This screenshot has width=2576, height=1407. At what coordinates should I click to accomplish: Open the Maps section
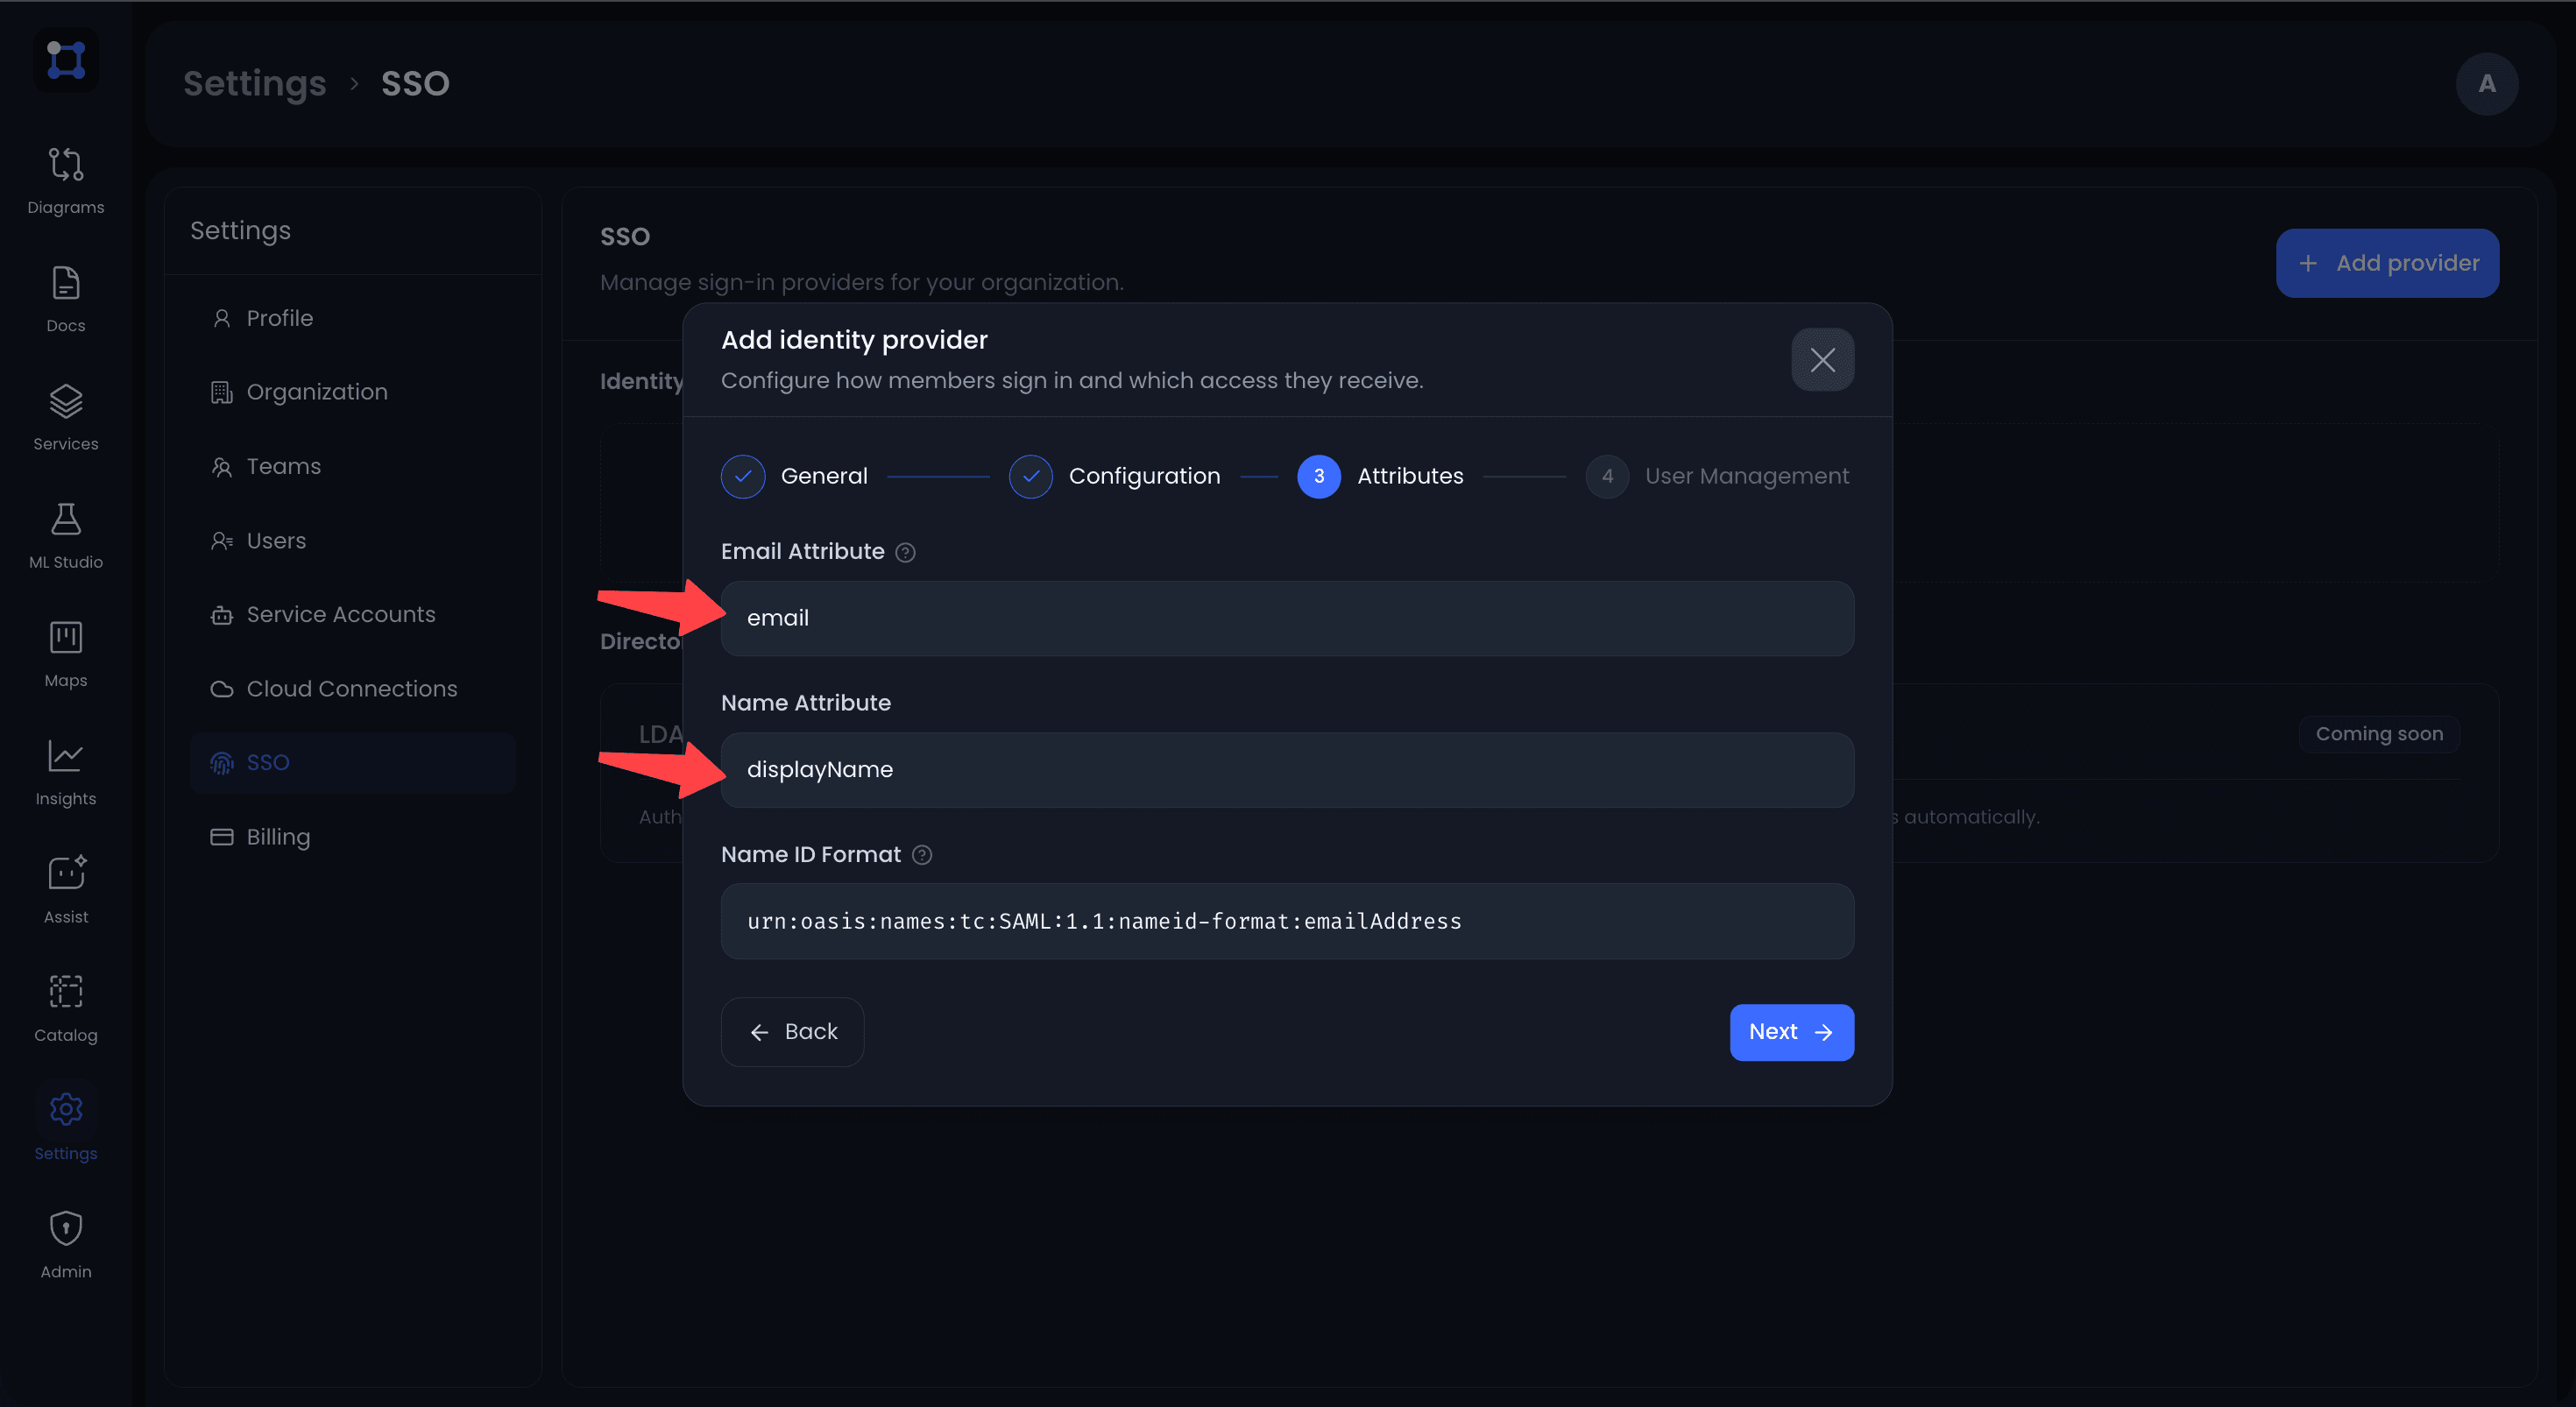(66, 654)
